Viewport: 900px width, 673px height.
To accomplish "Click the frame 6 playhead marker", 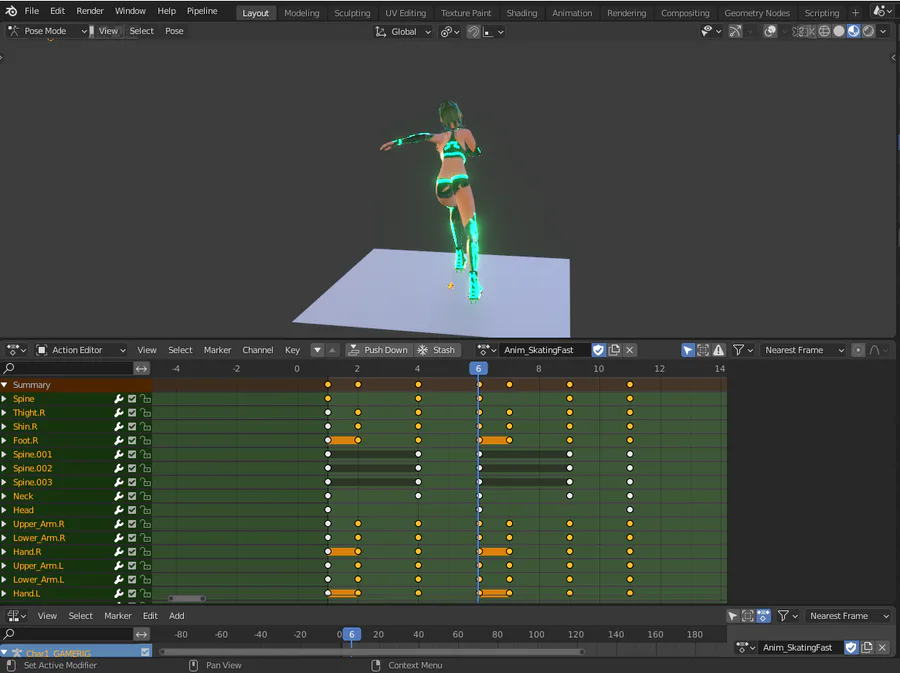I will pyautogui.click(x=478, y=368).
